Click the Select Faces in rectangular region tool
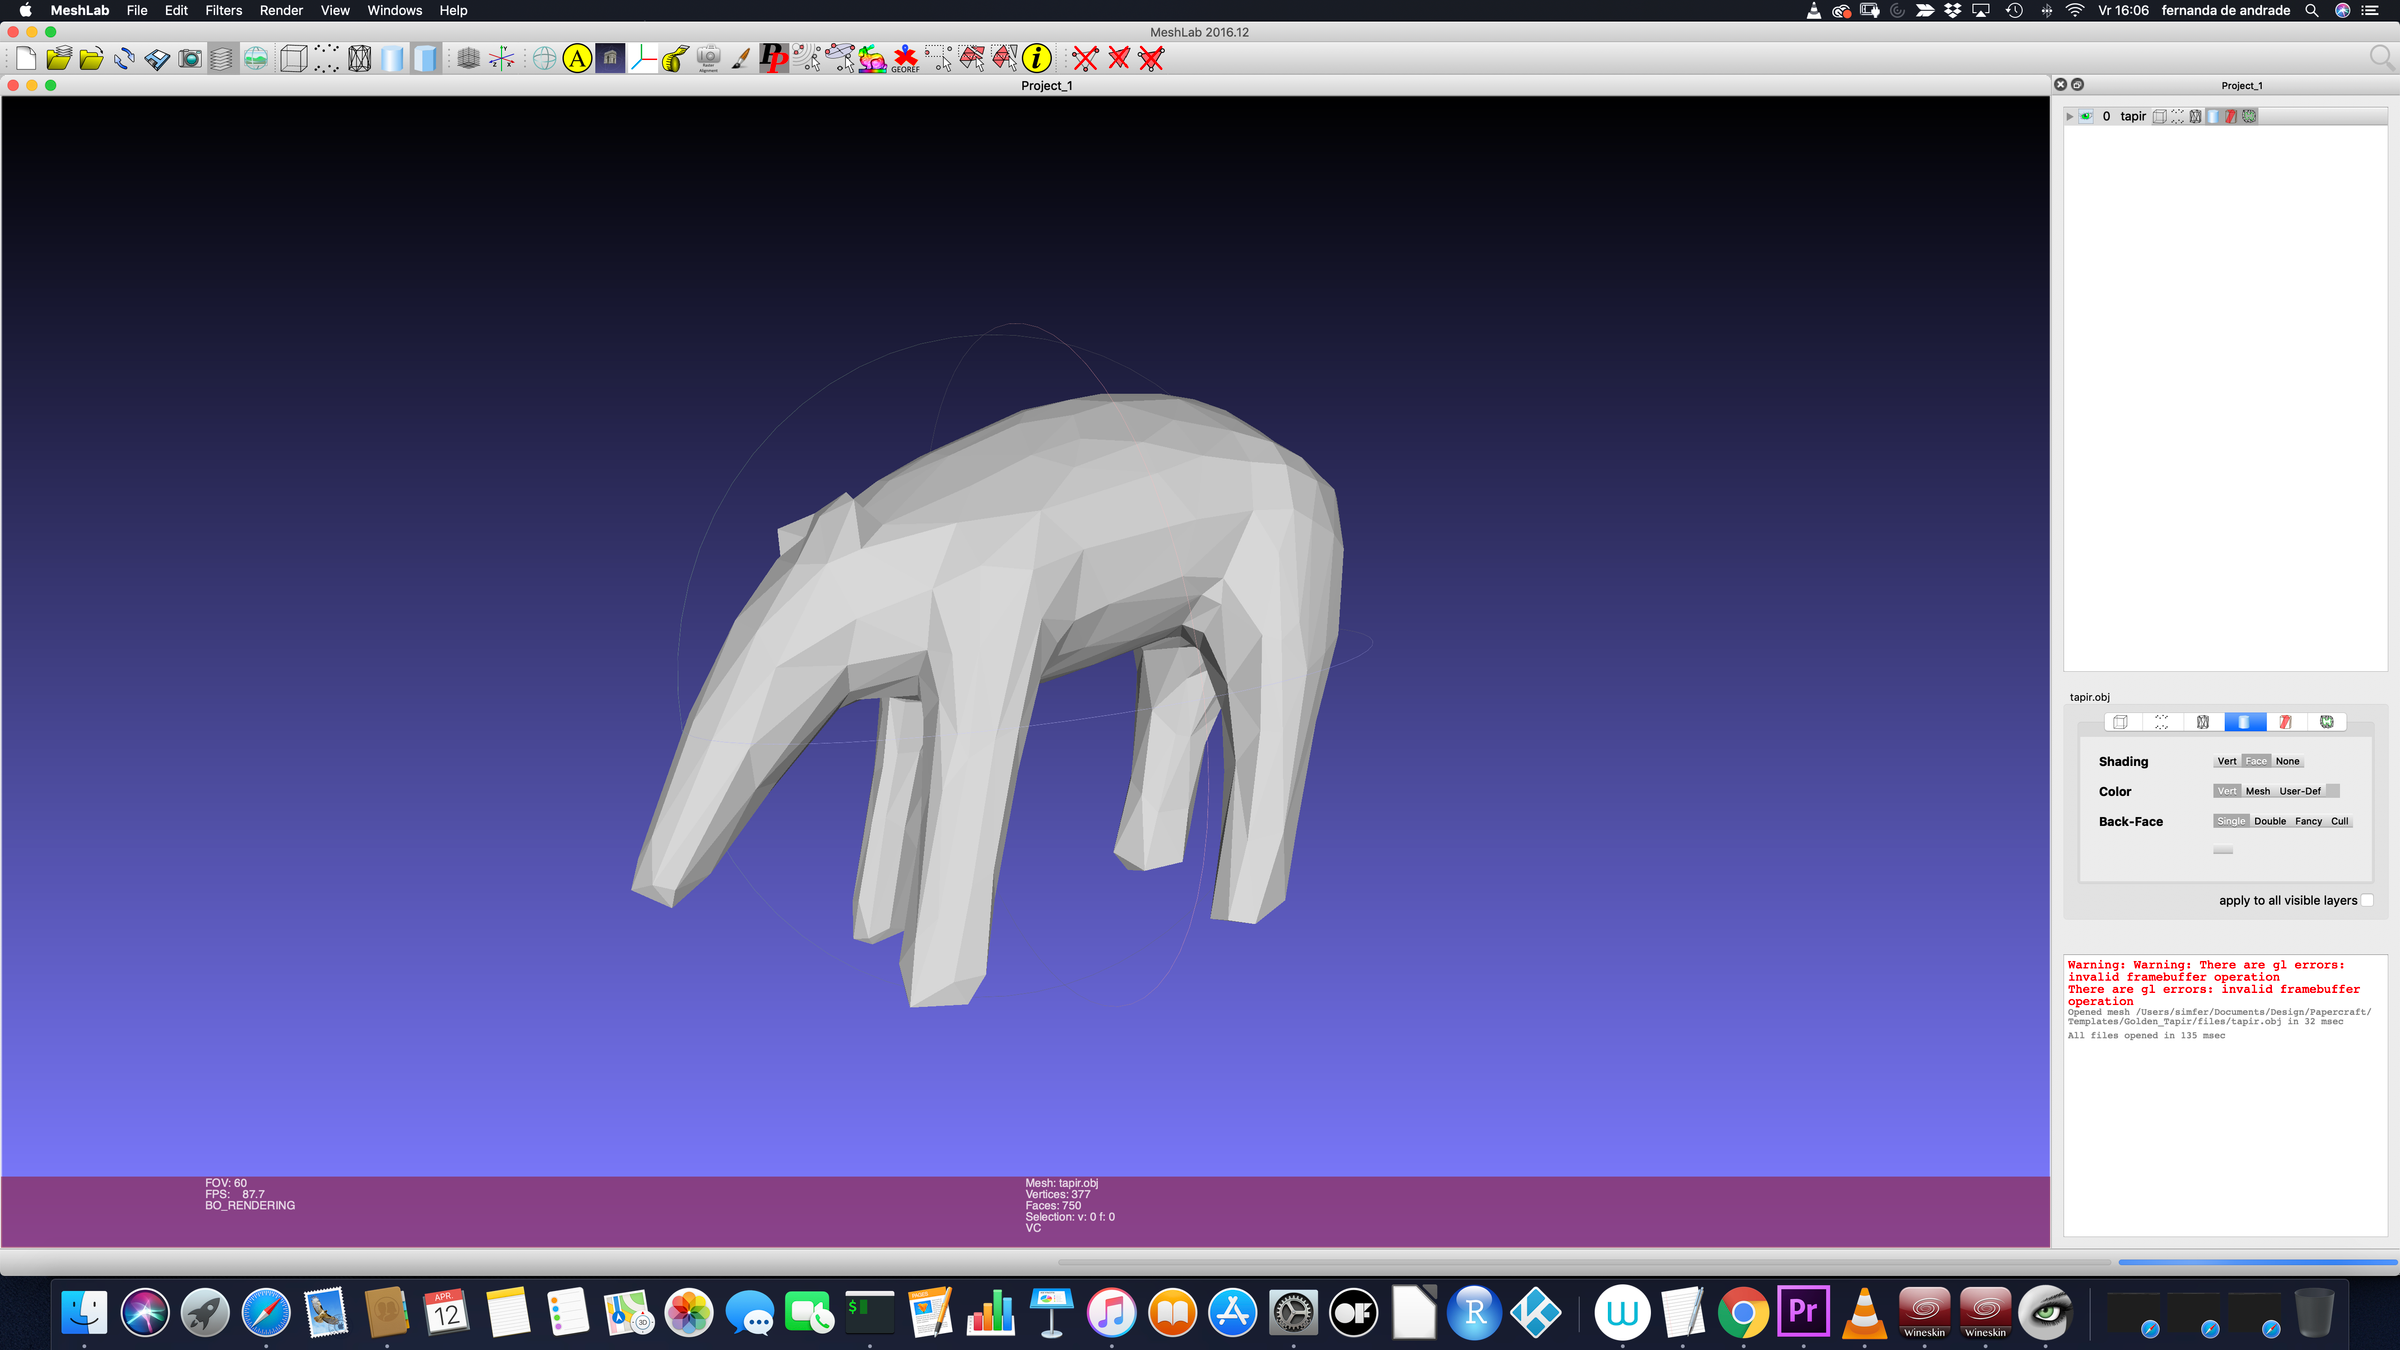Screen dimensions: 2400x1350 (972, 58)
